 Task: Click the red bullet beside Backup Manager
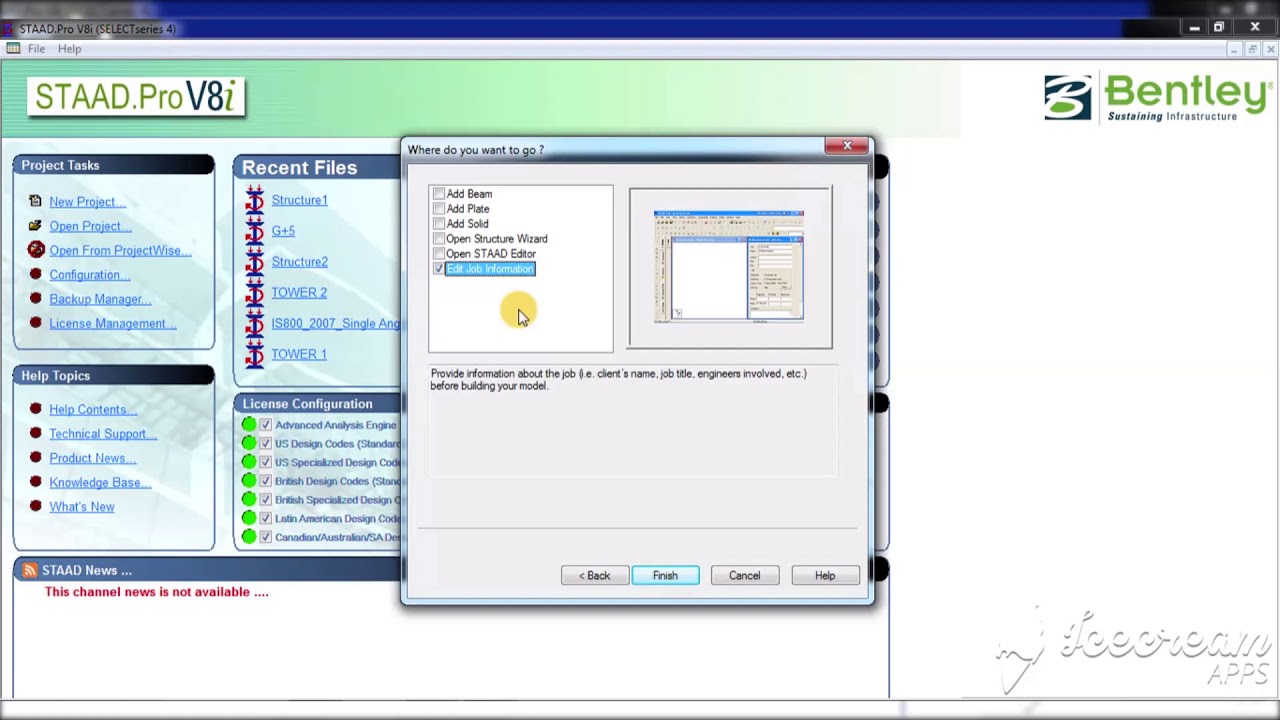tap(36, 299)
